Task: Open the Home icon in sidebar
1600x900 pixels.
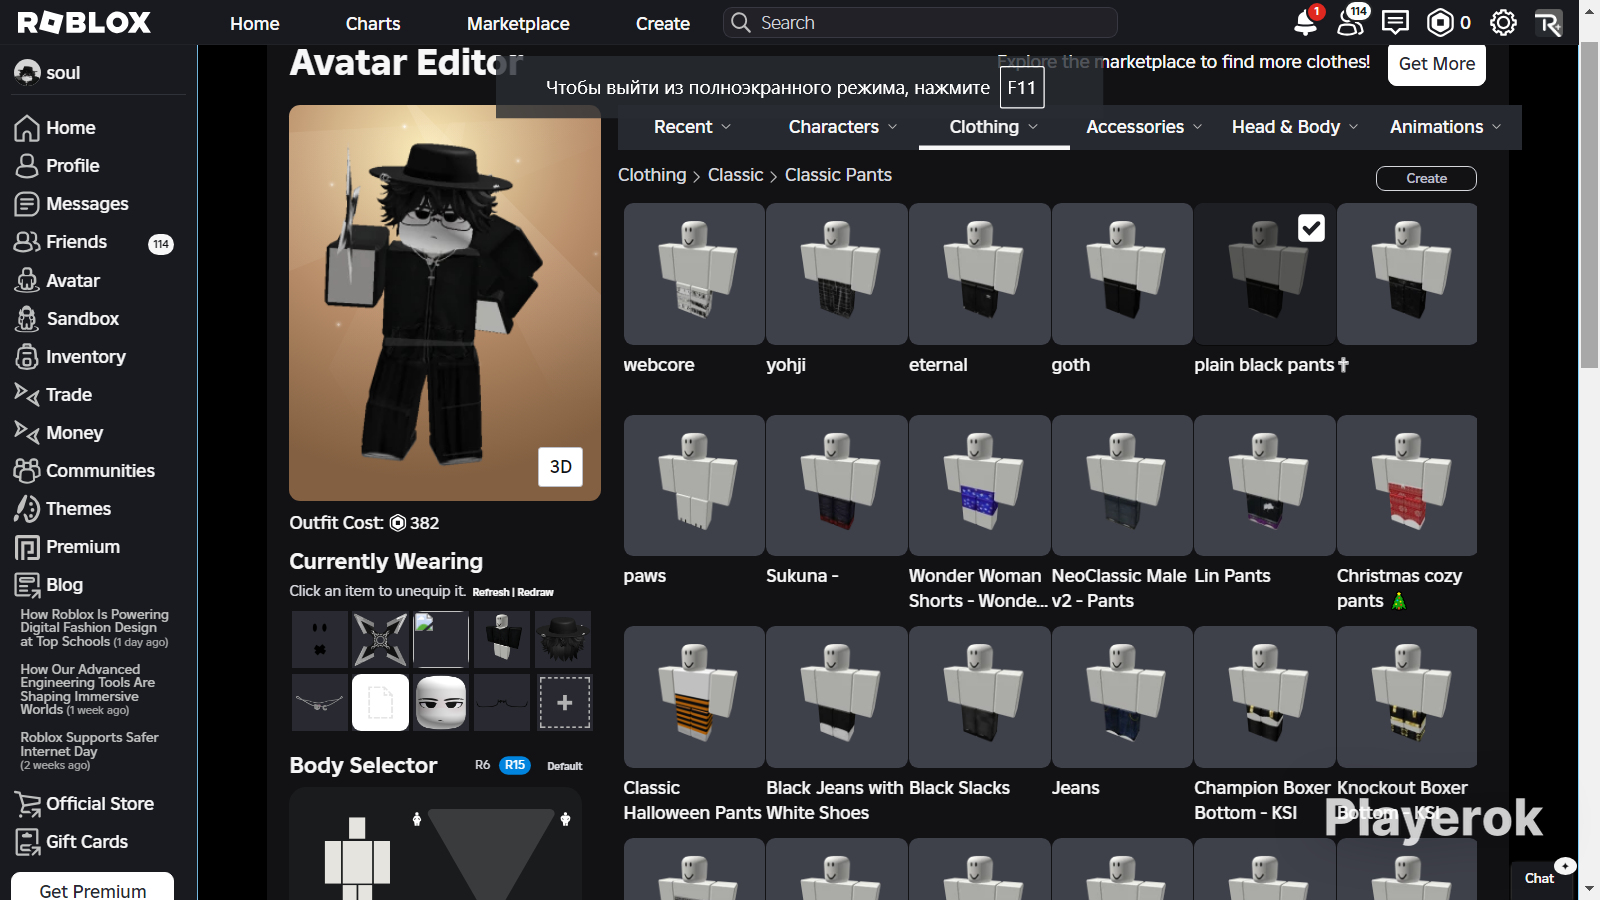Action: pos(27,128)
